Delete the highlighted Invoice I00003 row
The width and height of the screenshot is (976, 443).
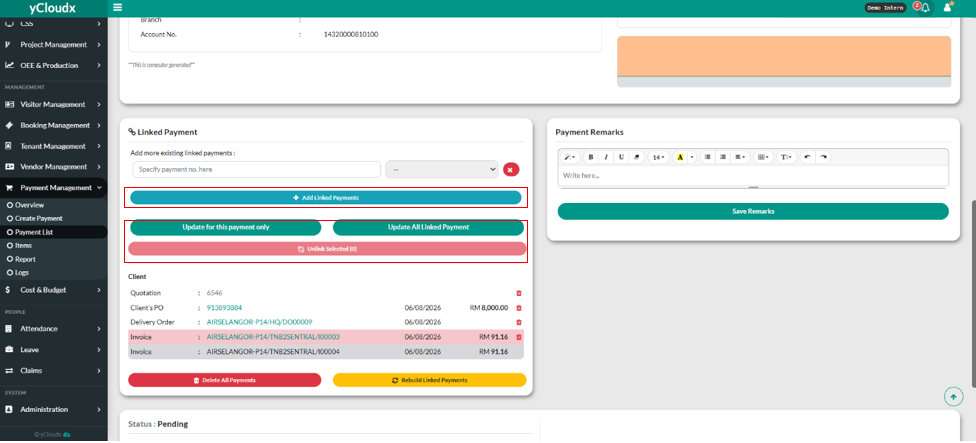point(518,337)
